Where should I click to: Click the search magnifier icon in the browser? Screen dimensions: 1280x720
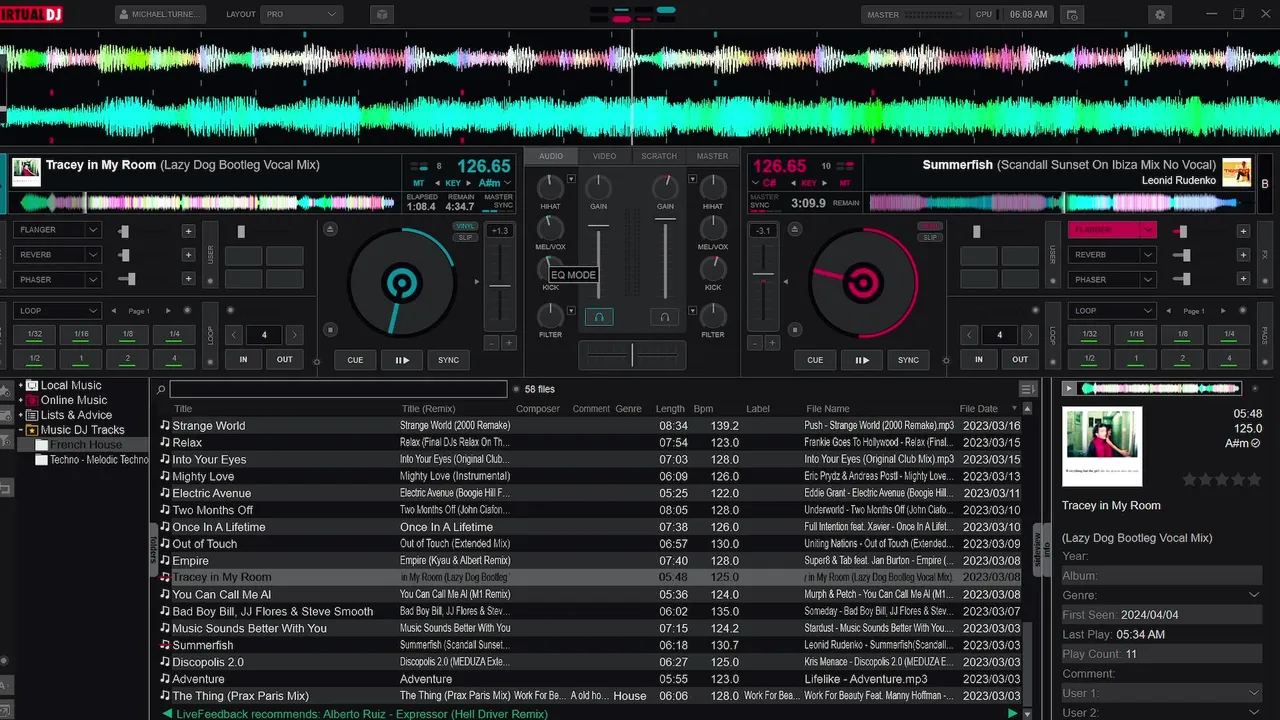pos(161,389)
